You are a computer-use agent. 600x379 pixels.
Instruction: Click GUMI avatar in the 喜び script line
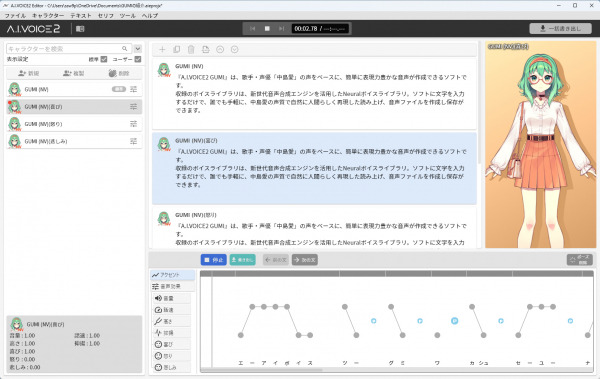[x=164, y=144]
